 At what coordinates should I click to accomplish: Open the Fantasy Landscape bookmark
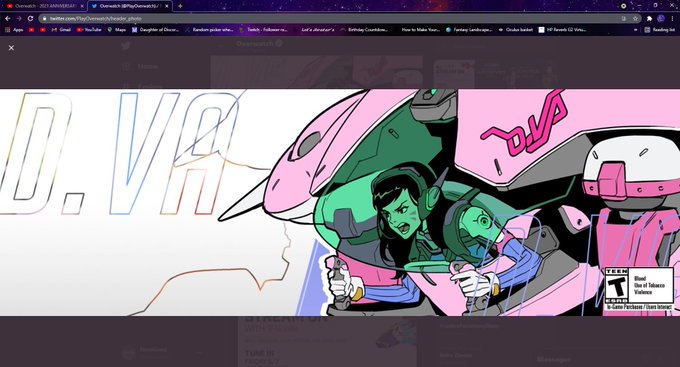pos(469,30)
